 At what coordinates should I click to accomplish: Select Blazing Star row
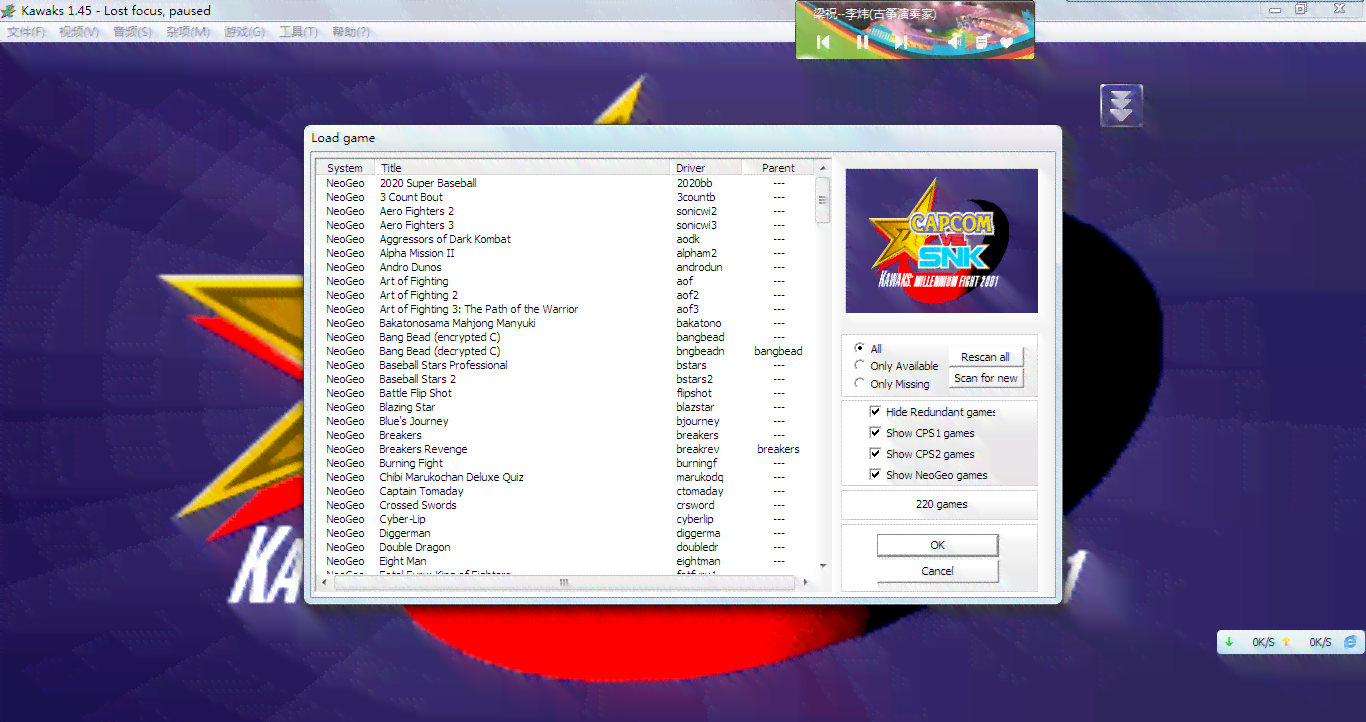(x=566, y=407)
